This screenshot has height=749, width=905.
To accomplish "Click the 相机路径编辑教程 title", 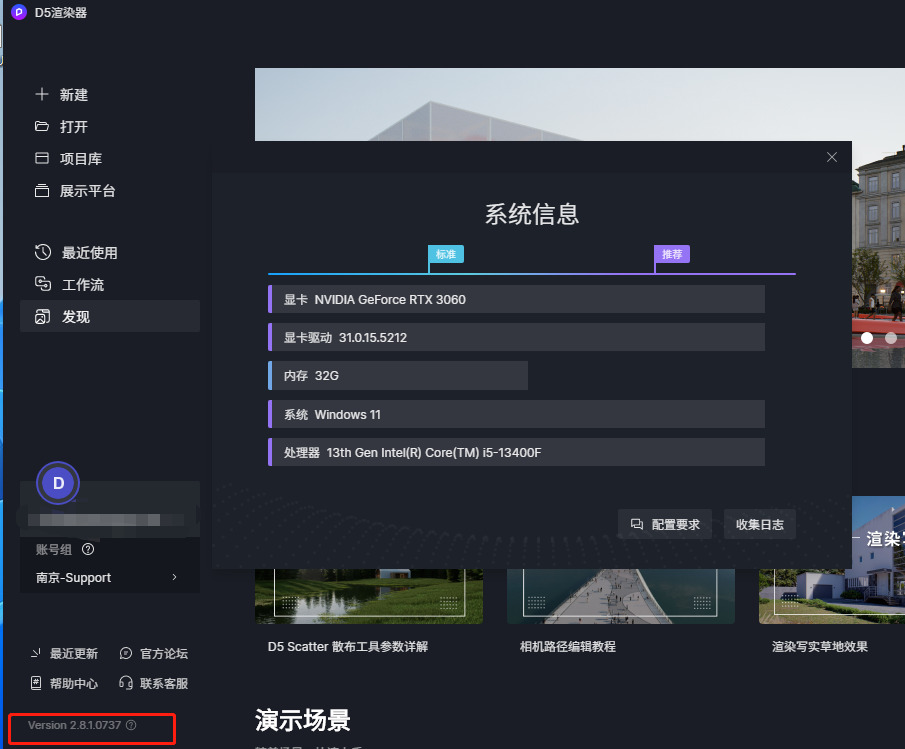I will [568, 646].
